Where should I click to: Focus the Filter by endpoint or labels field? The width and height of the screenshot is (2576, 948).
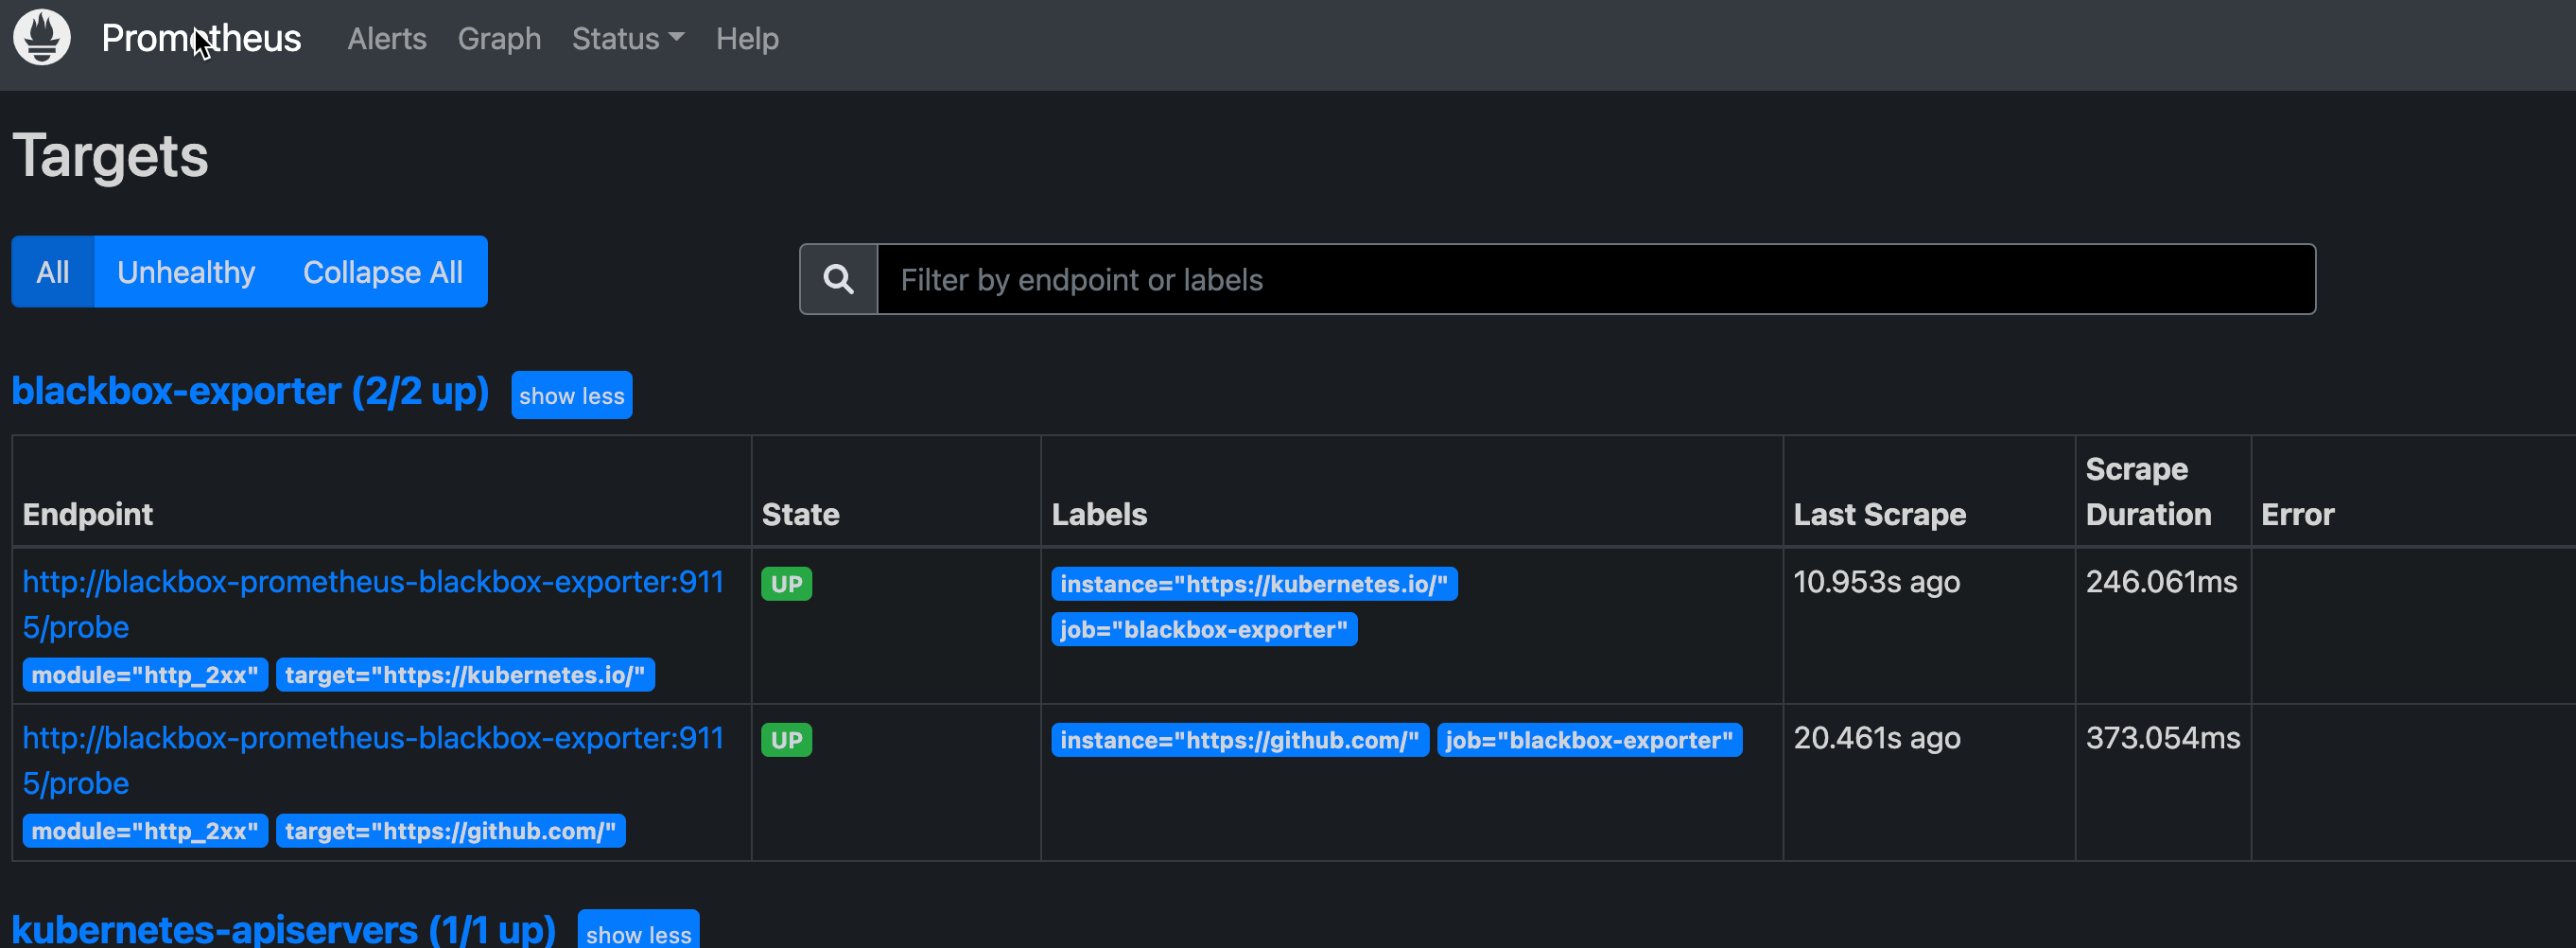point(1596,279)
